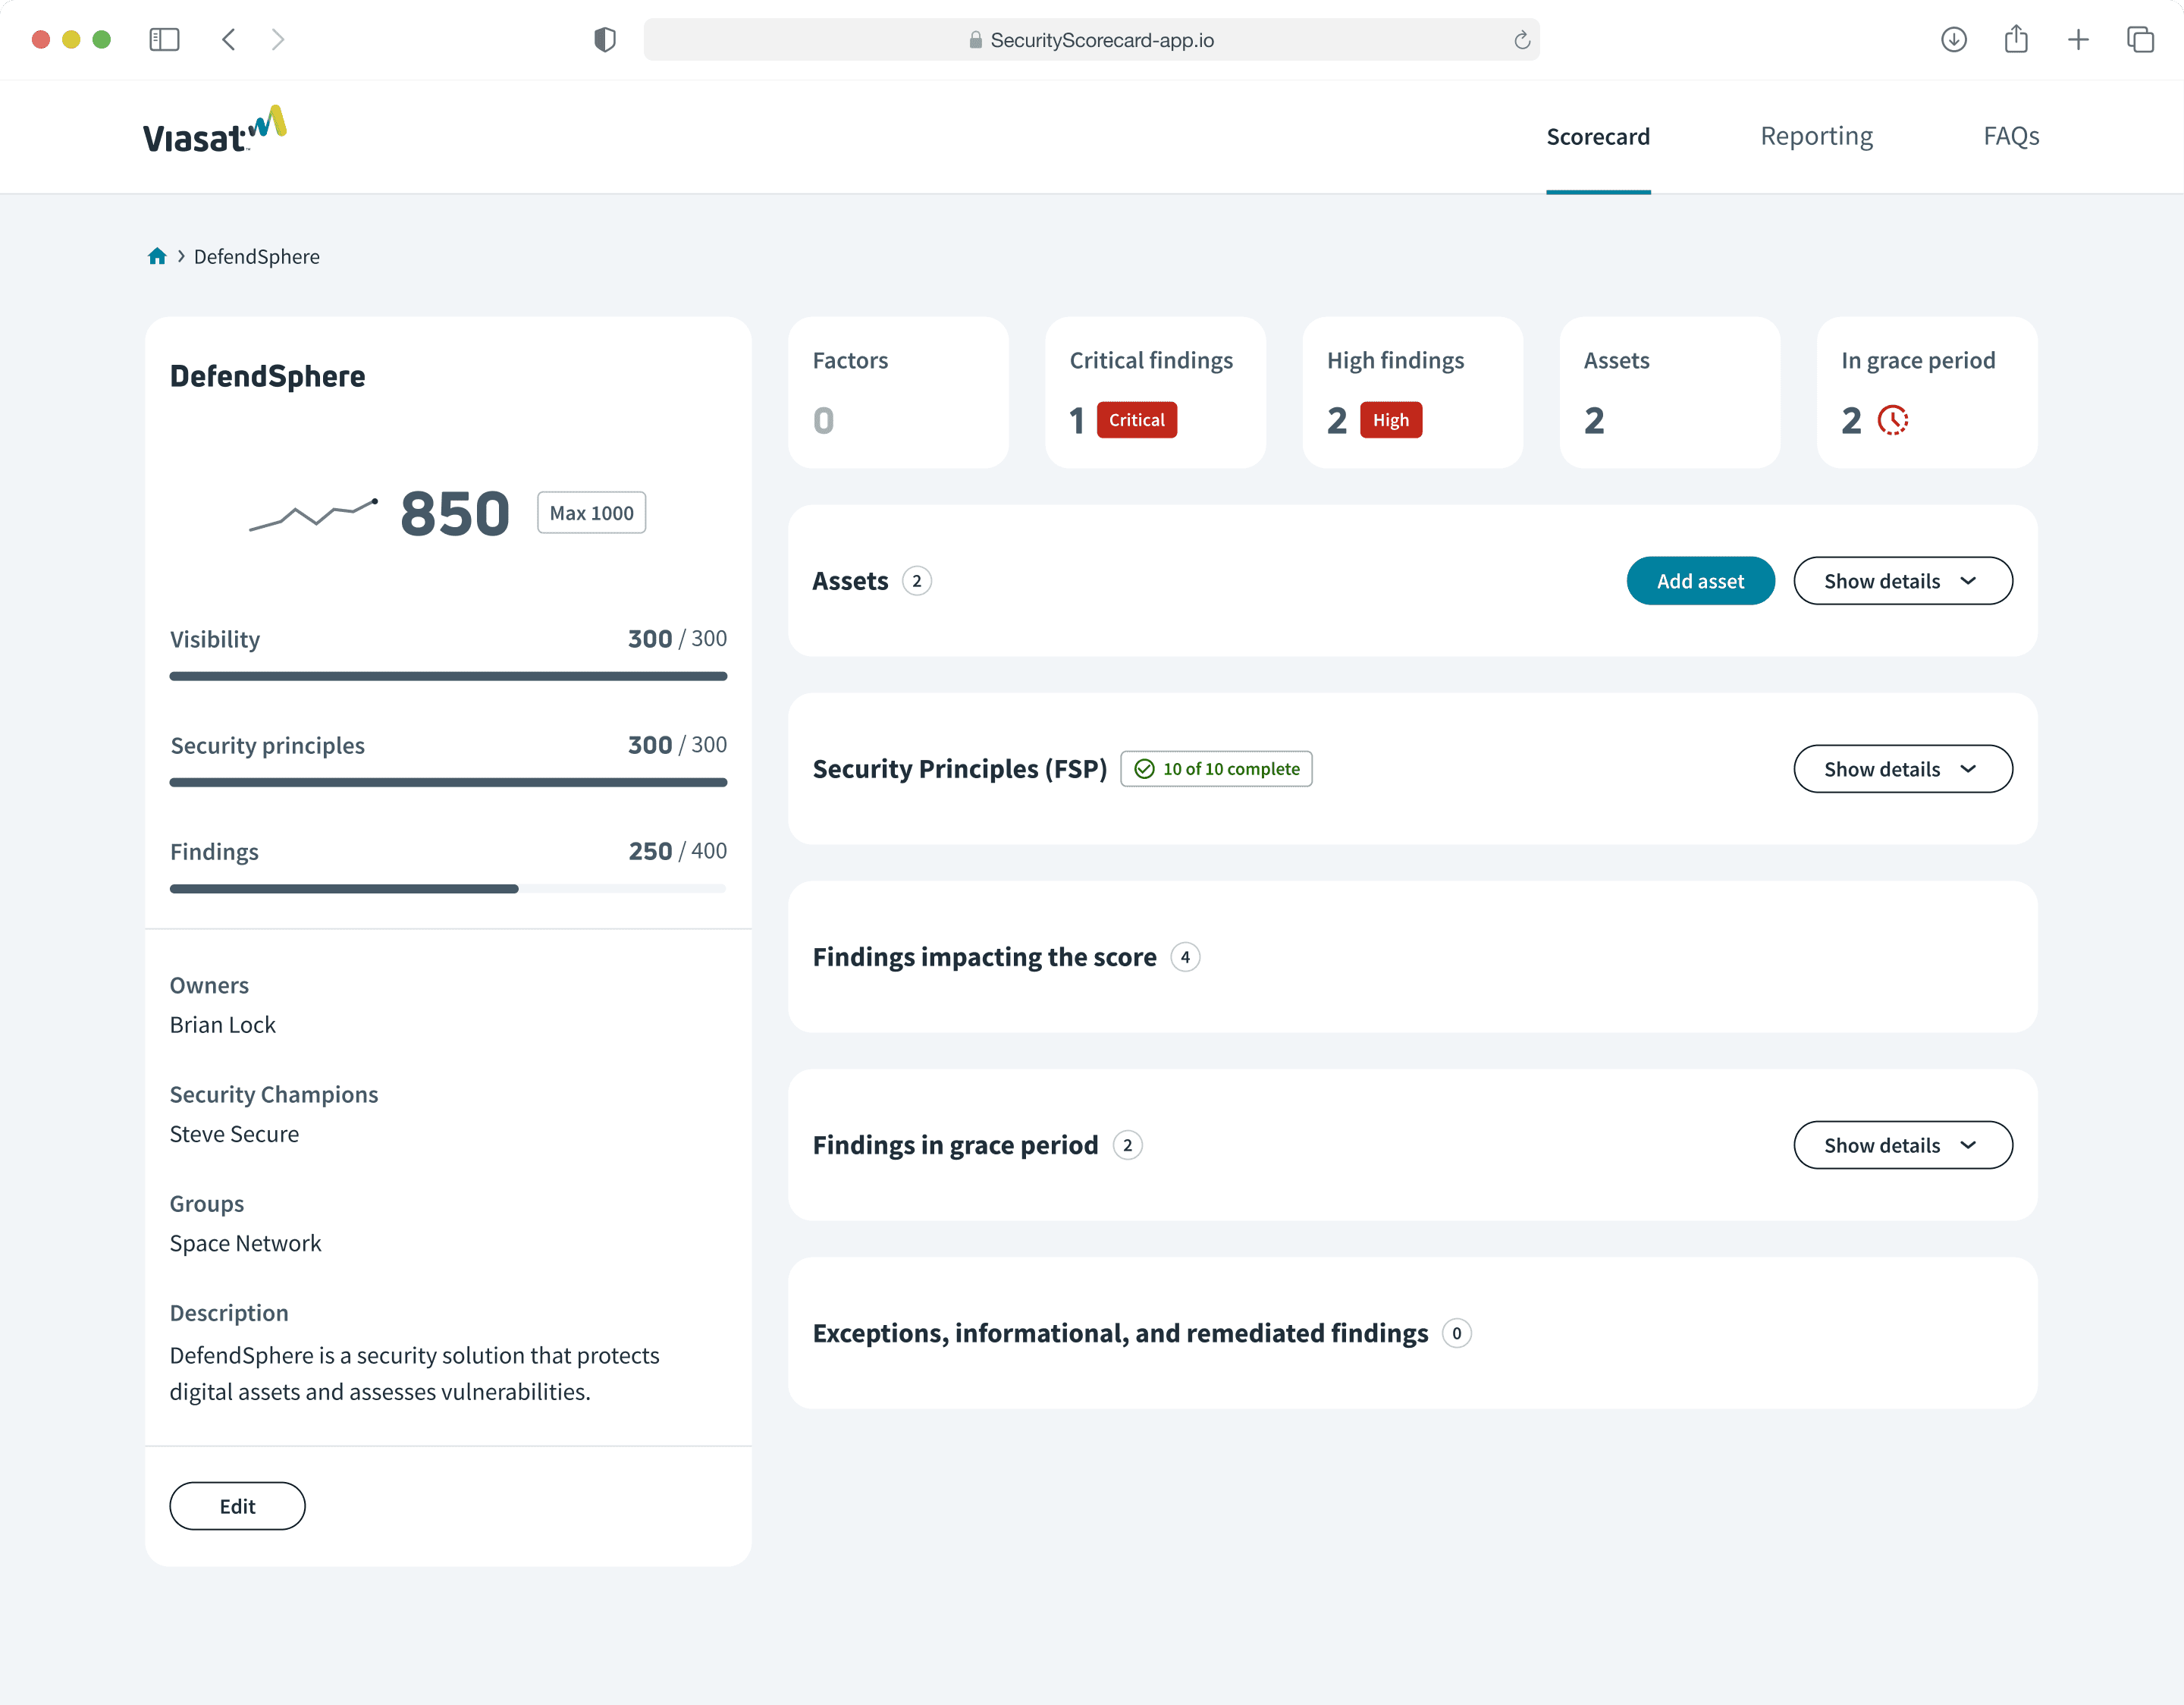Click the grace period clock icon
Screen dimensions: 2184x1705
[x=1893, y=420]
